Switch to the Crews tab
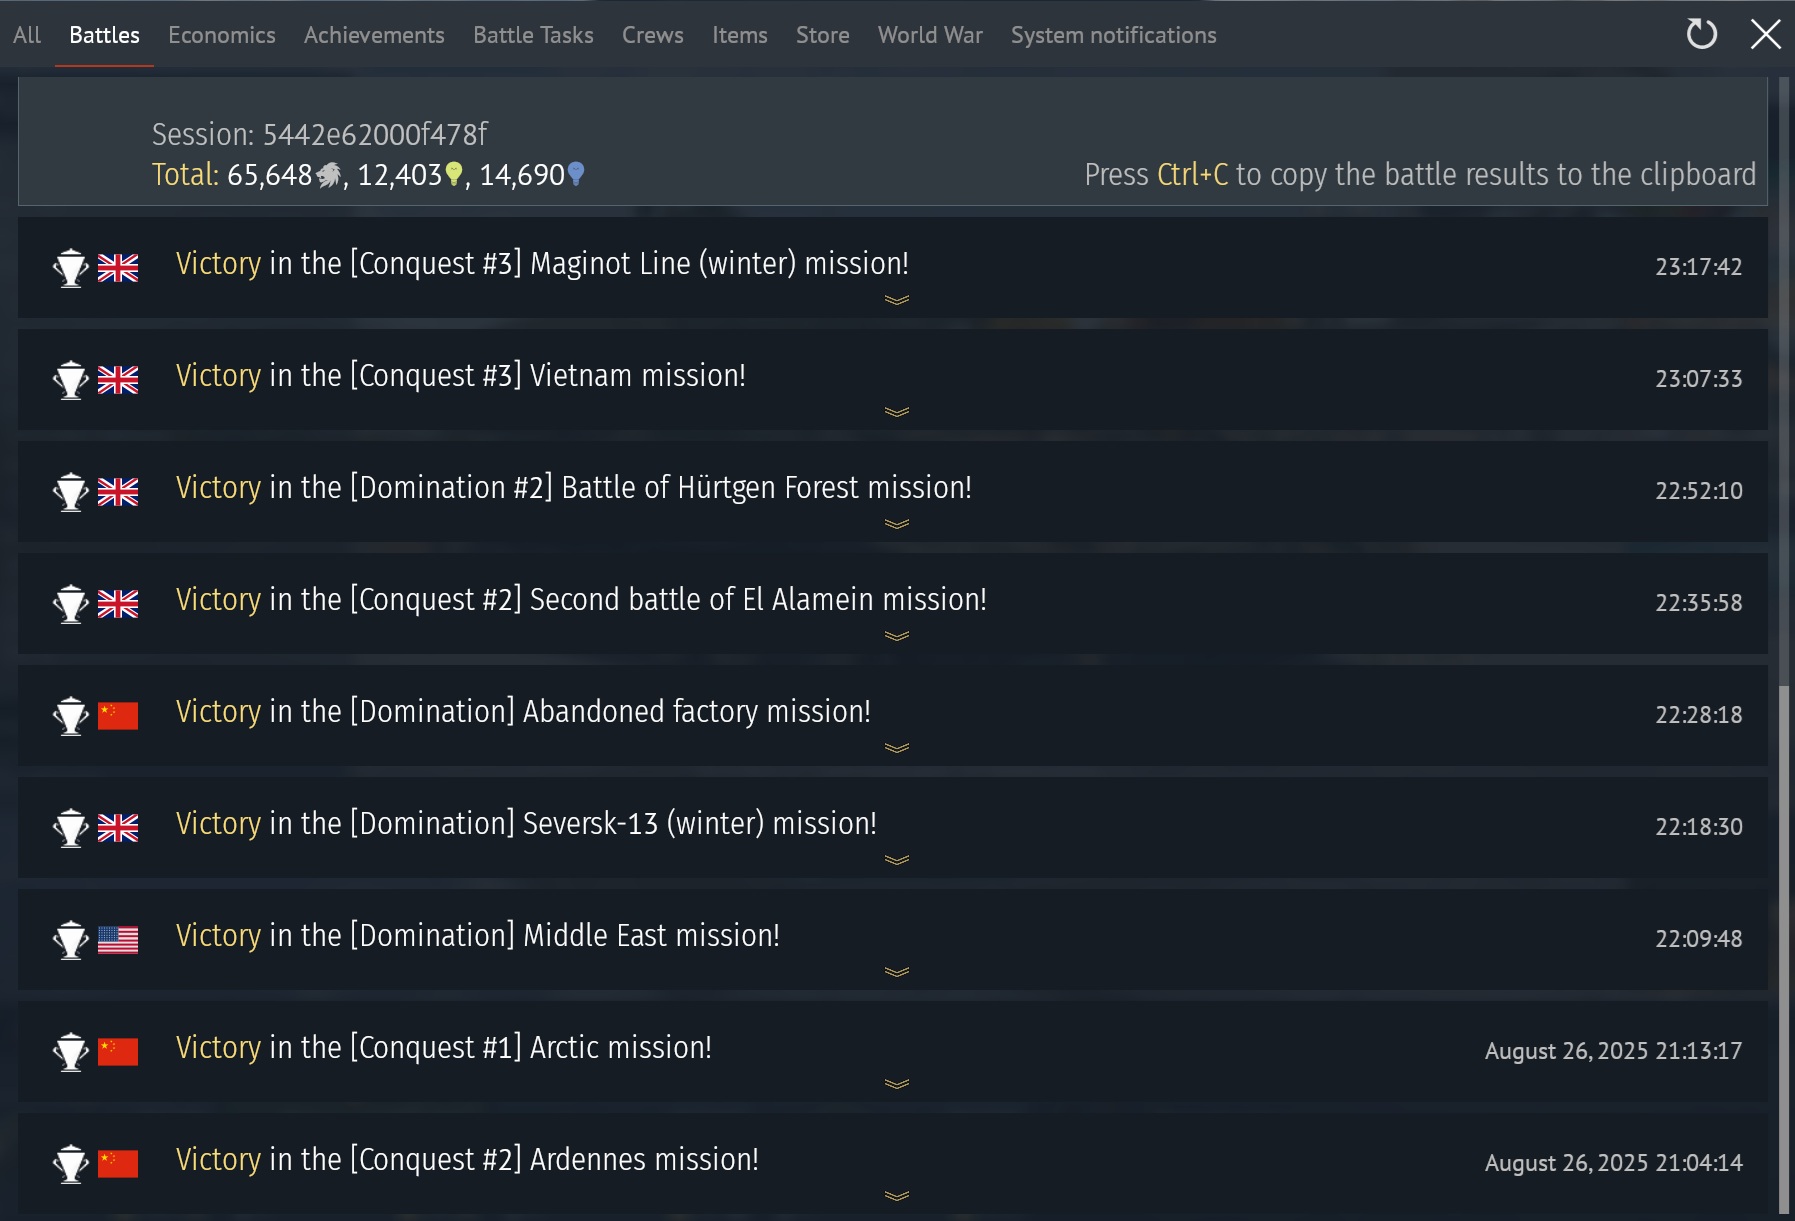 click(653, 35)
